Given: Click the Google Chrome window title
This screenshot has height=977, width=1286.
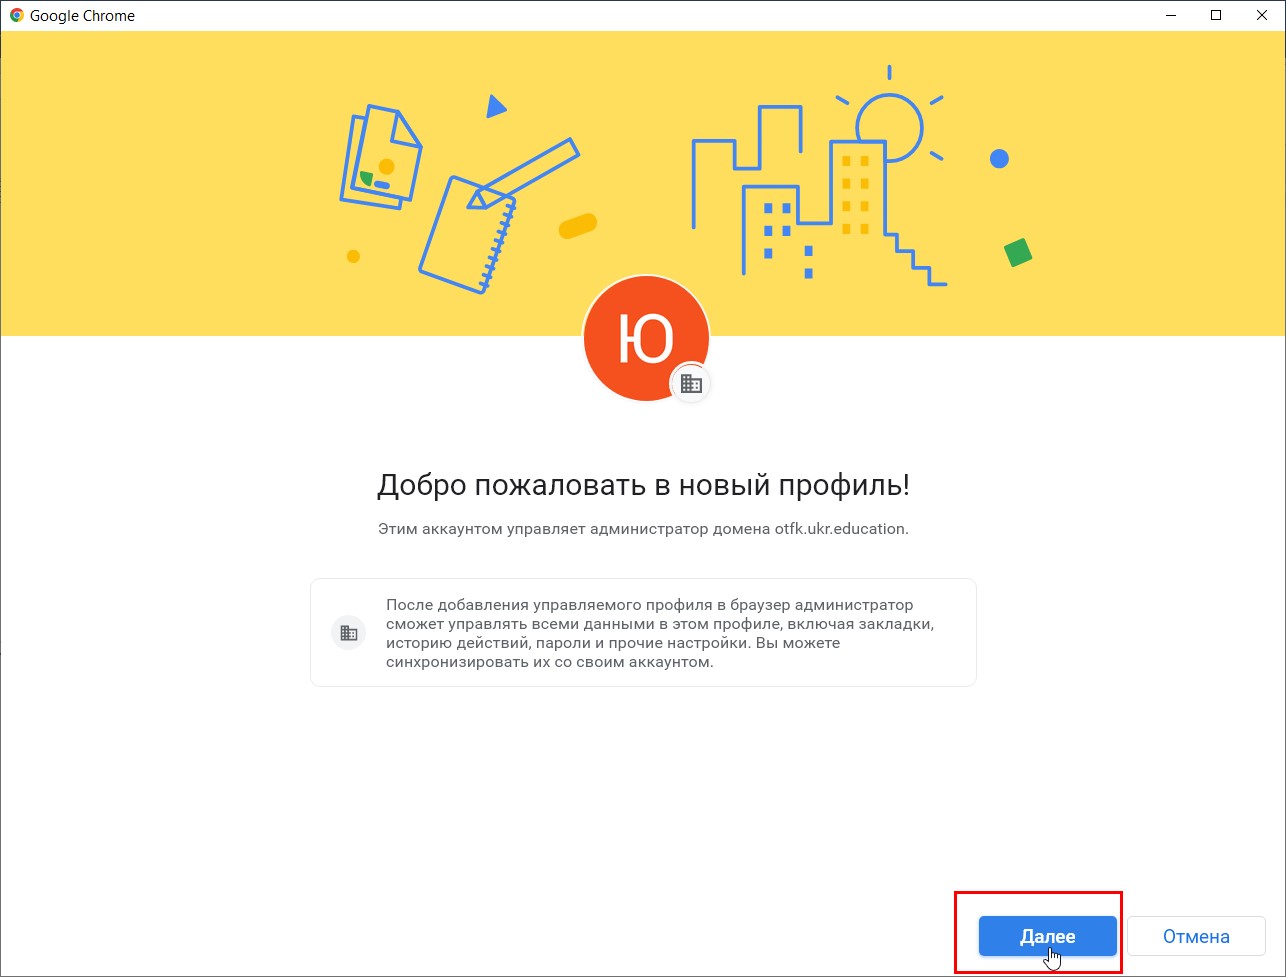Looking at the screenshot, I should click(x=82, y=16).
